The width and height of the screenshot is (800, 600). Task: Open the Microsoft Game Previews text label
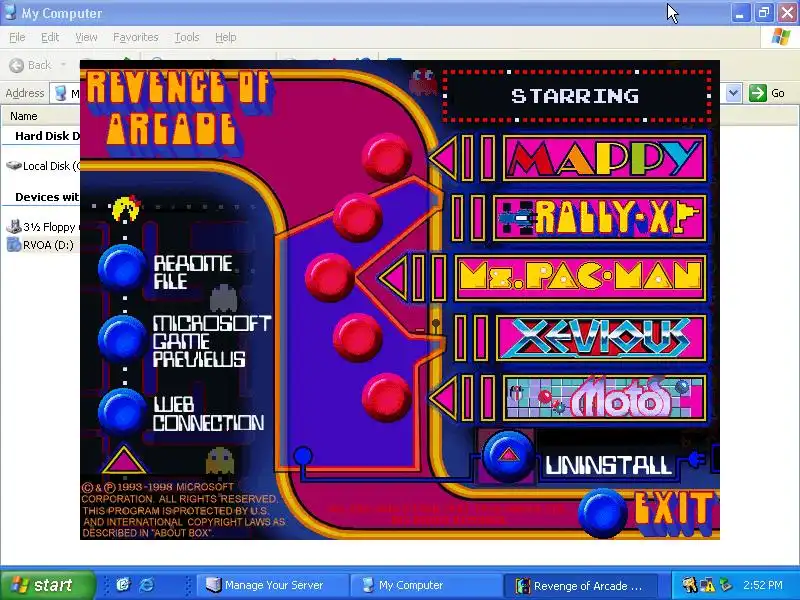click(x=211, y=341)
